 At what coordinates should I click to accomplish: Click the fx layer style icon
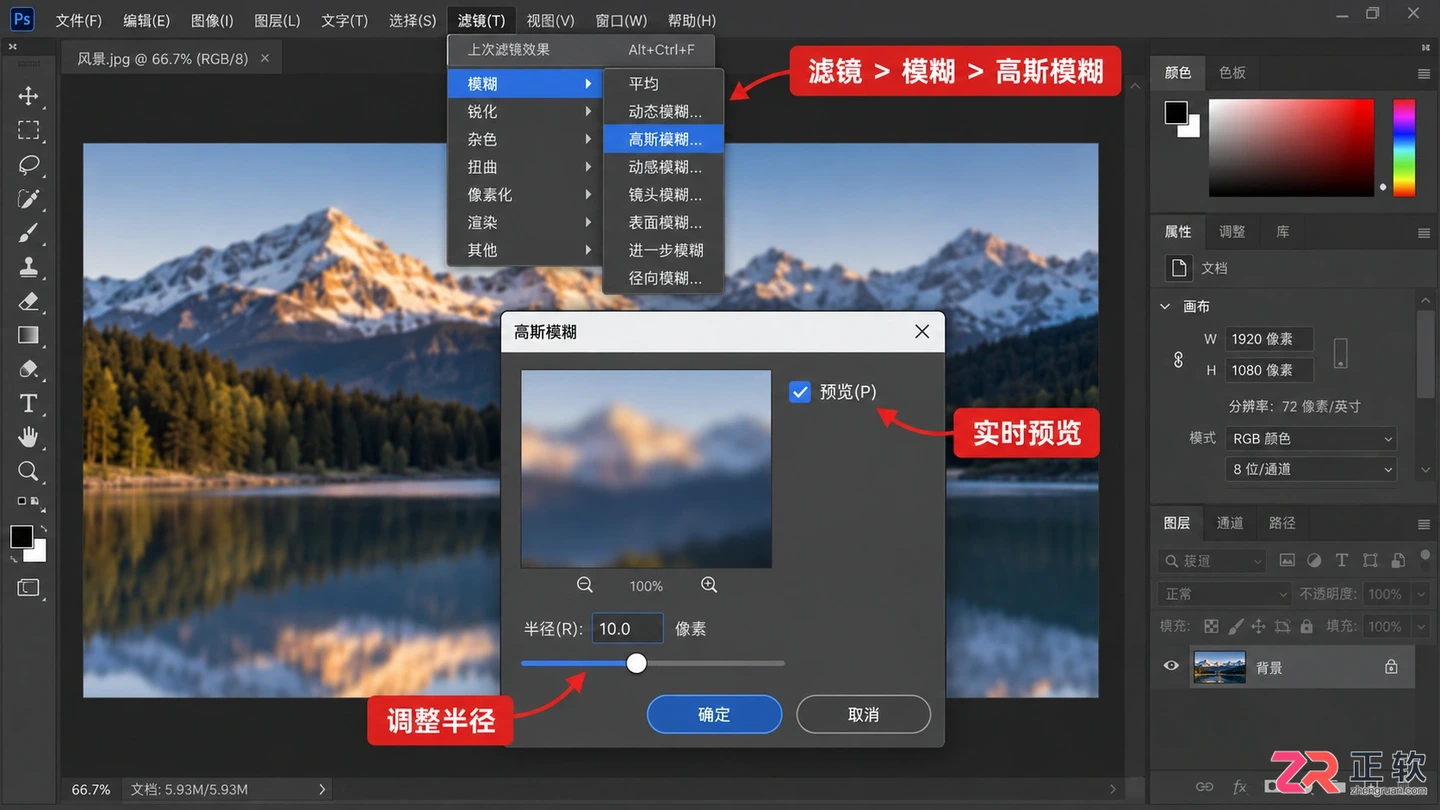point(1240,788)
